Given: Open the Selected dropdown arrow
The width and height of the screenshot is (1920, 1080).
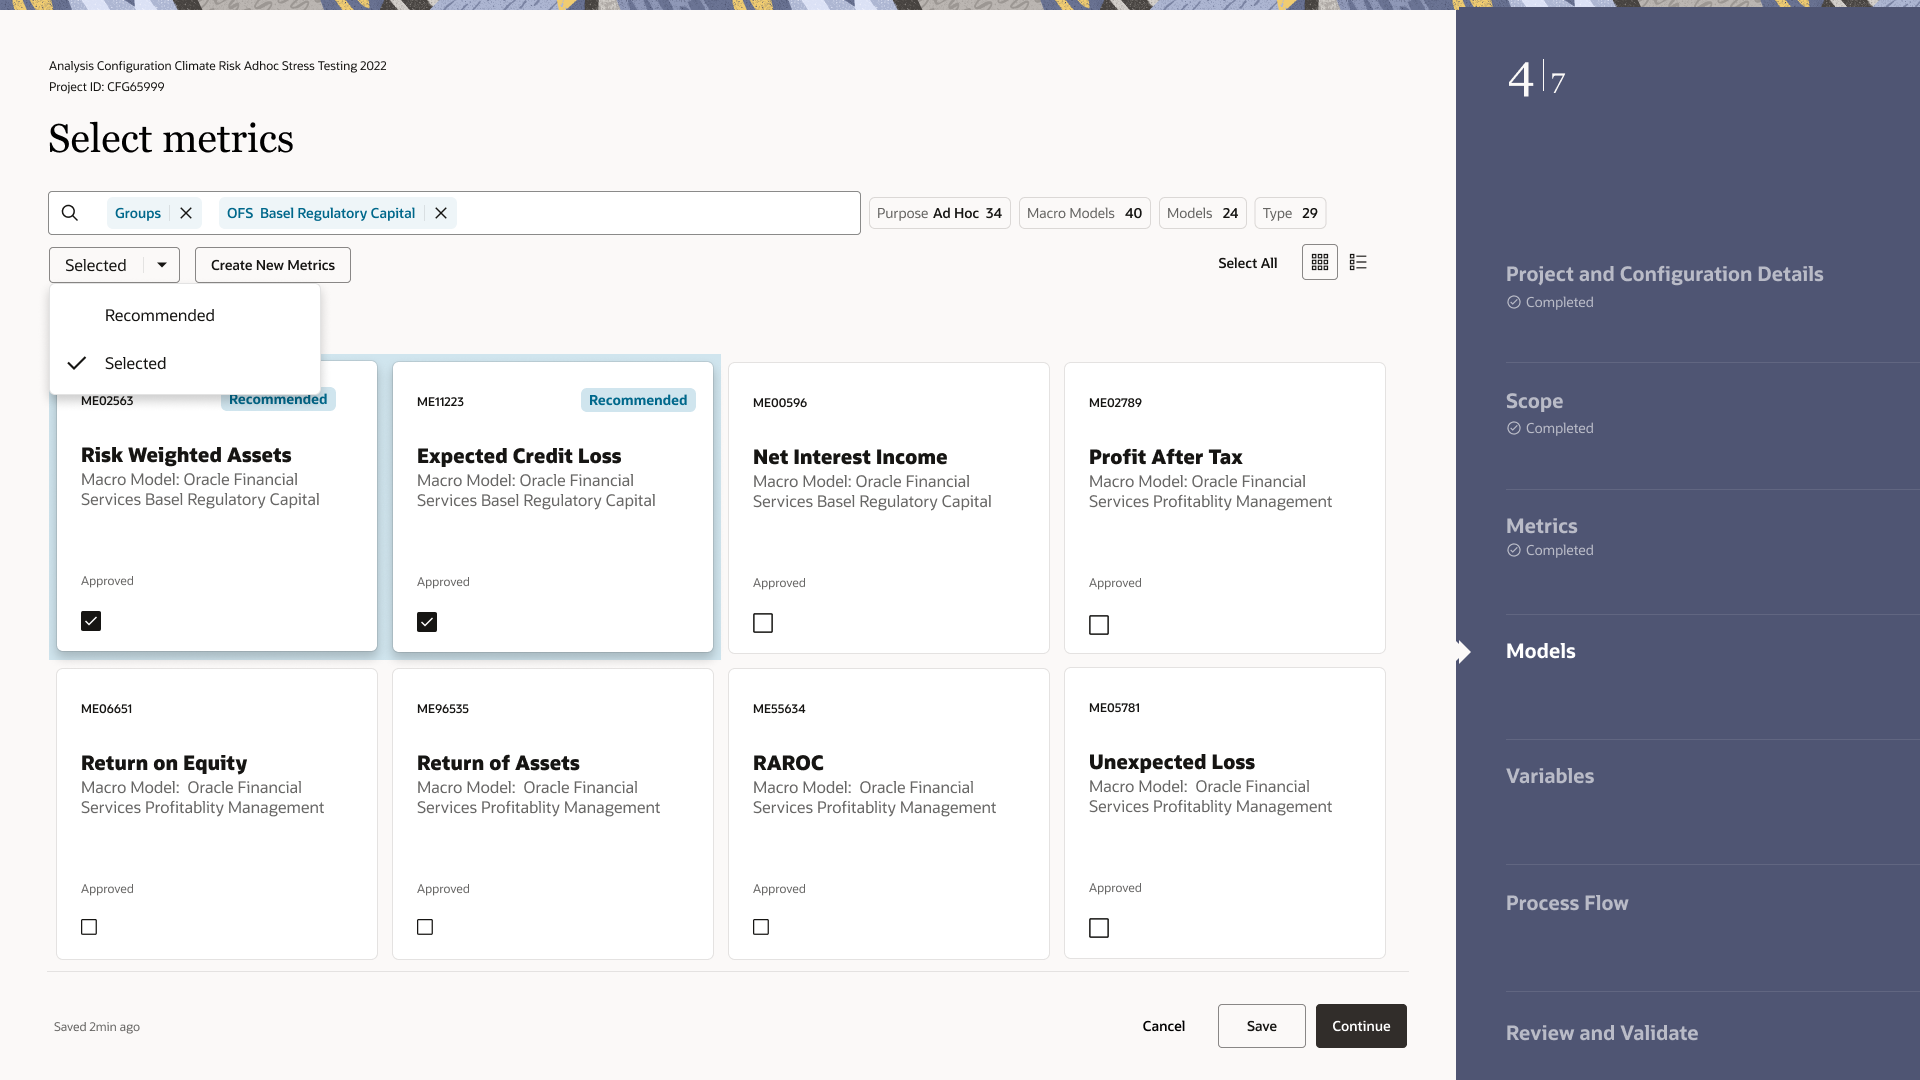Looking at the screenshot, I should pos(162,265).
